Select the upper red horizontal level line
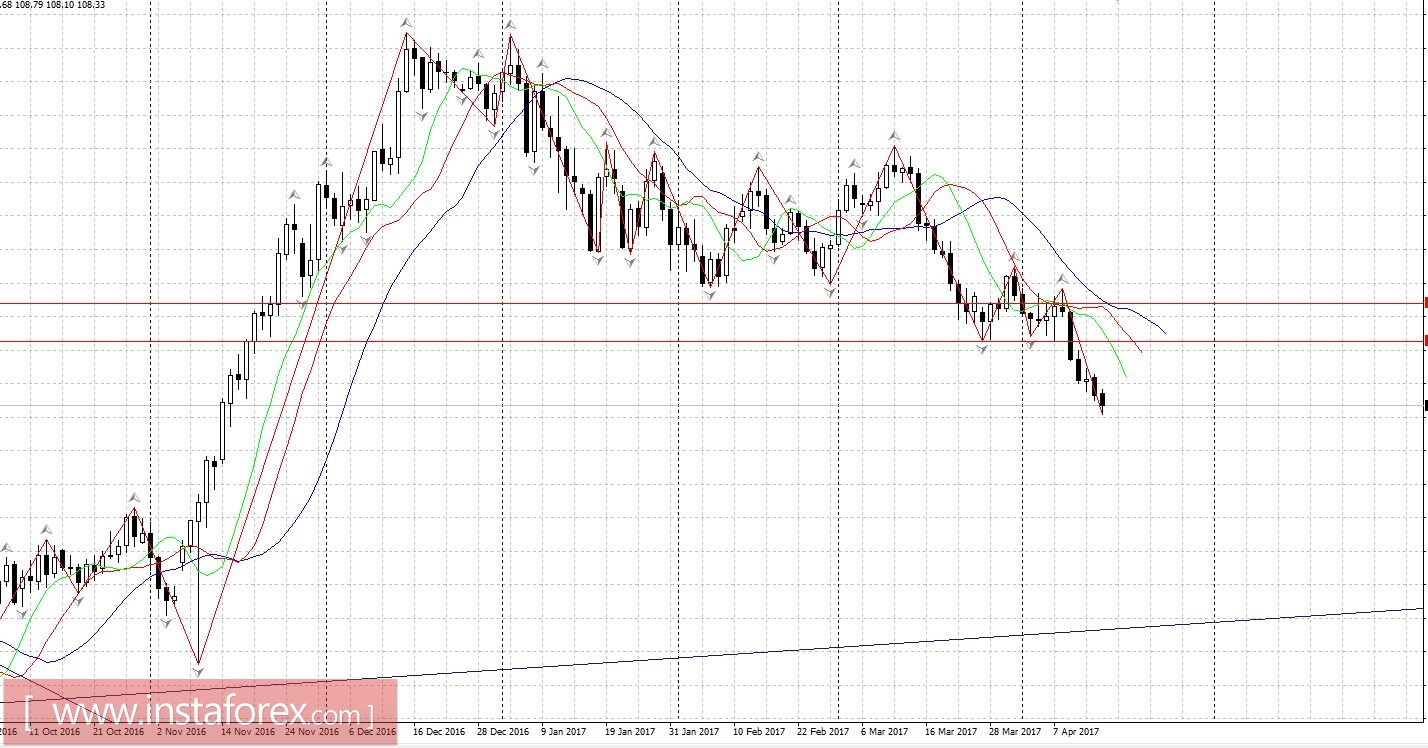Image resolution: width=1428 pixels, height=748 pixels. [710, 303]
